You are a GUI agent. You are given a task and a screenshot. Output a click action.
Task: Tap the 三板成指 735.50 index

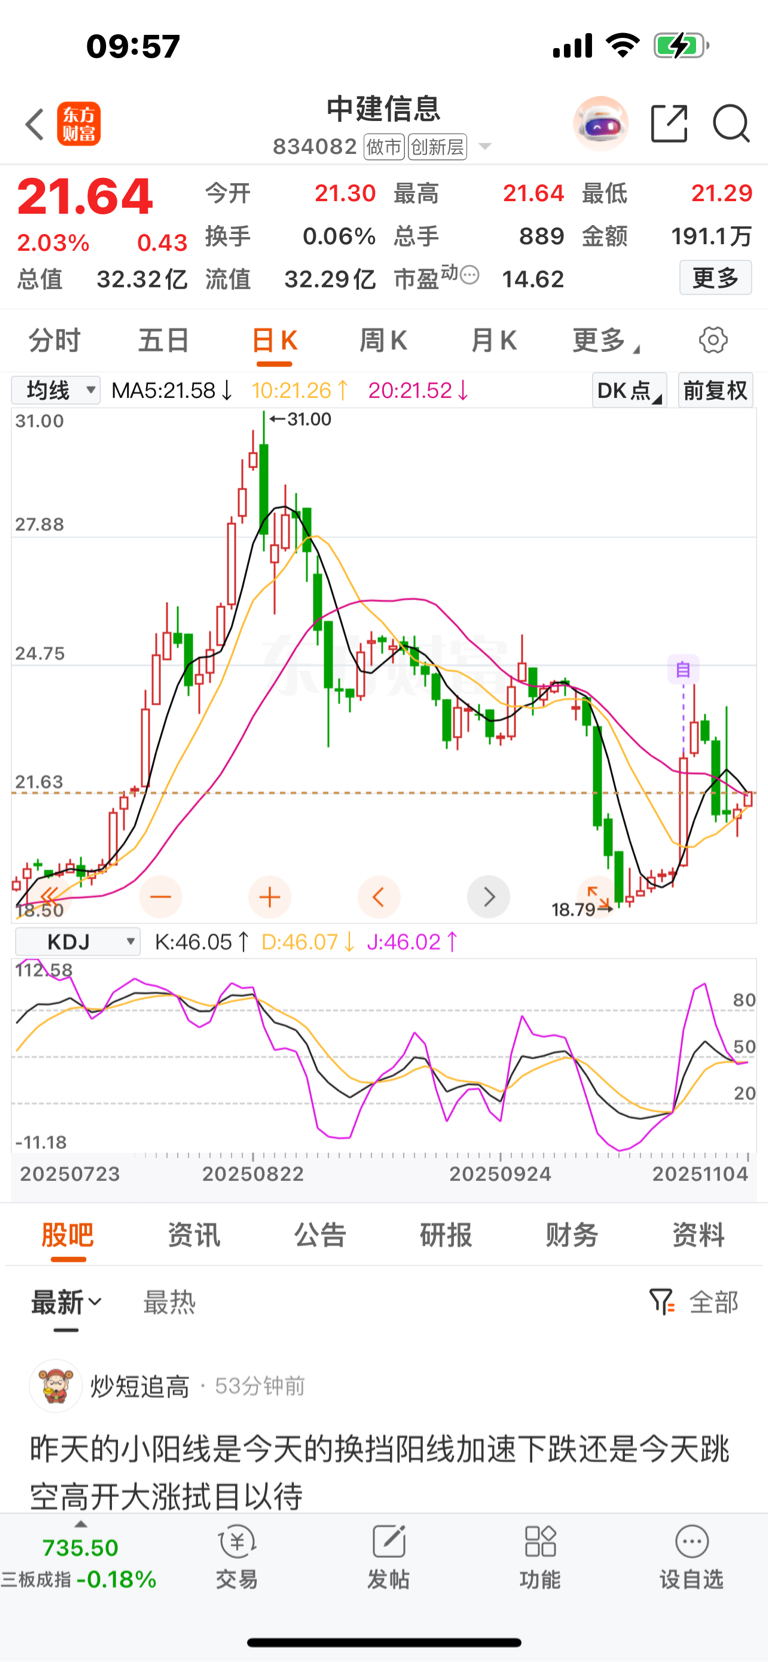pos(79,1563)
